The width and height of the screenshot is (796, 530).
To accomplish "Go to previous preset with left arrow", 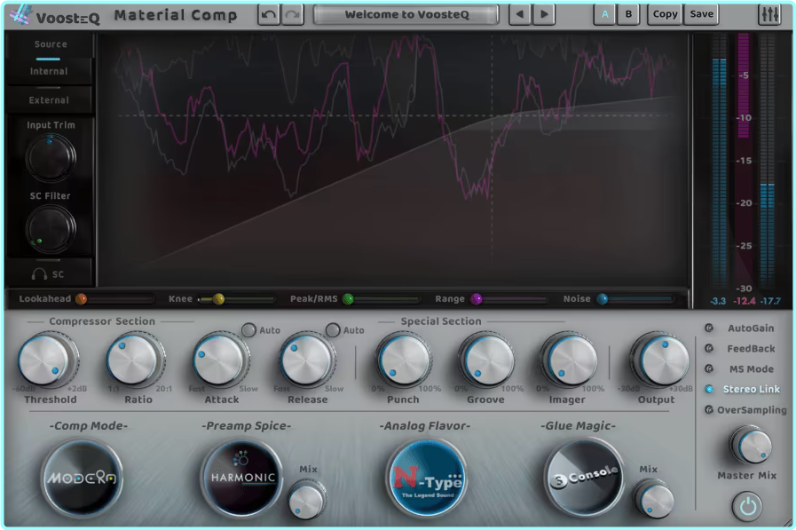I will tap(519, 15).
